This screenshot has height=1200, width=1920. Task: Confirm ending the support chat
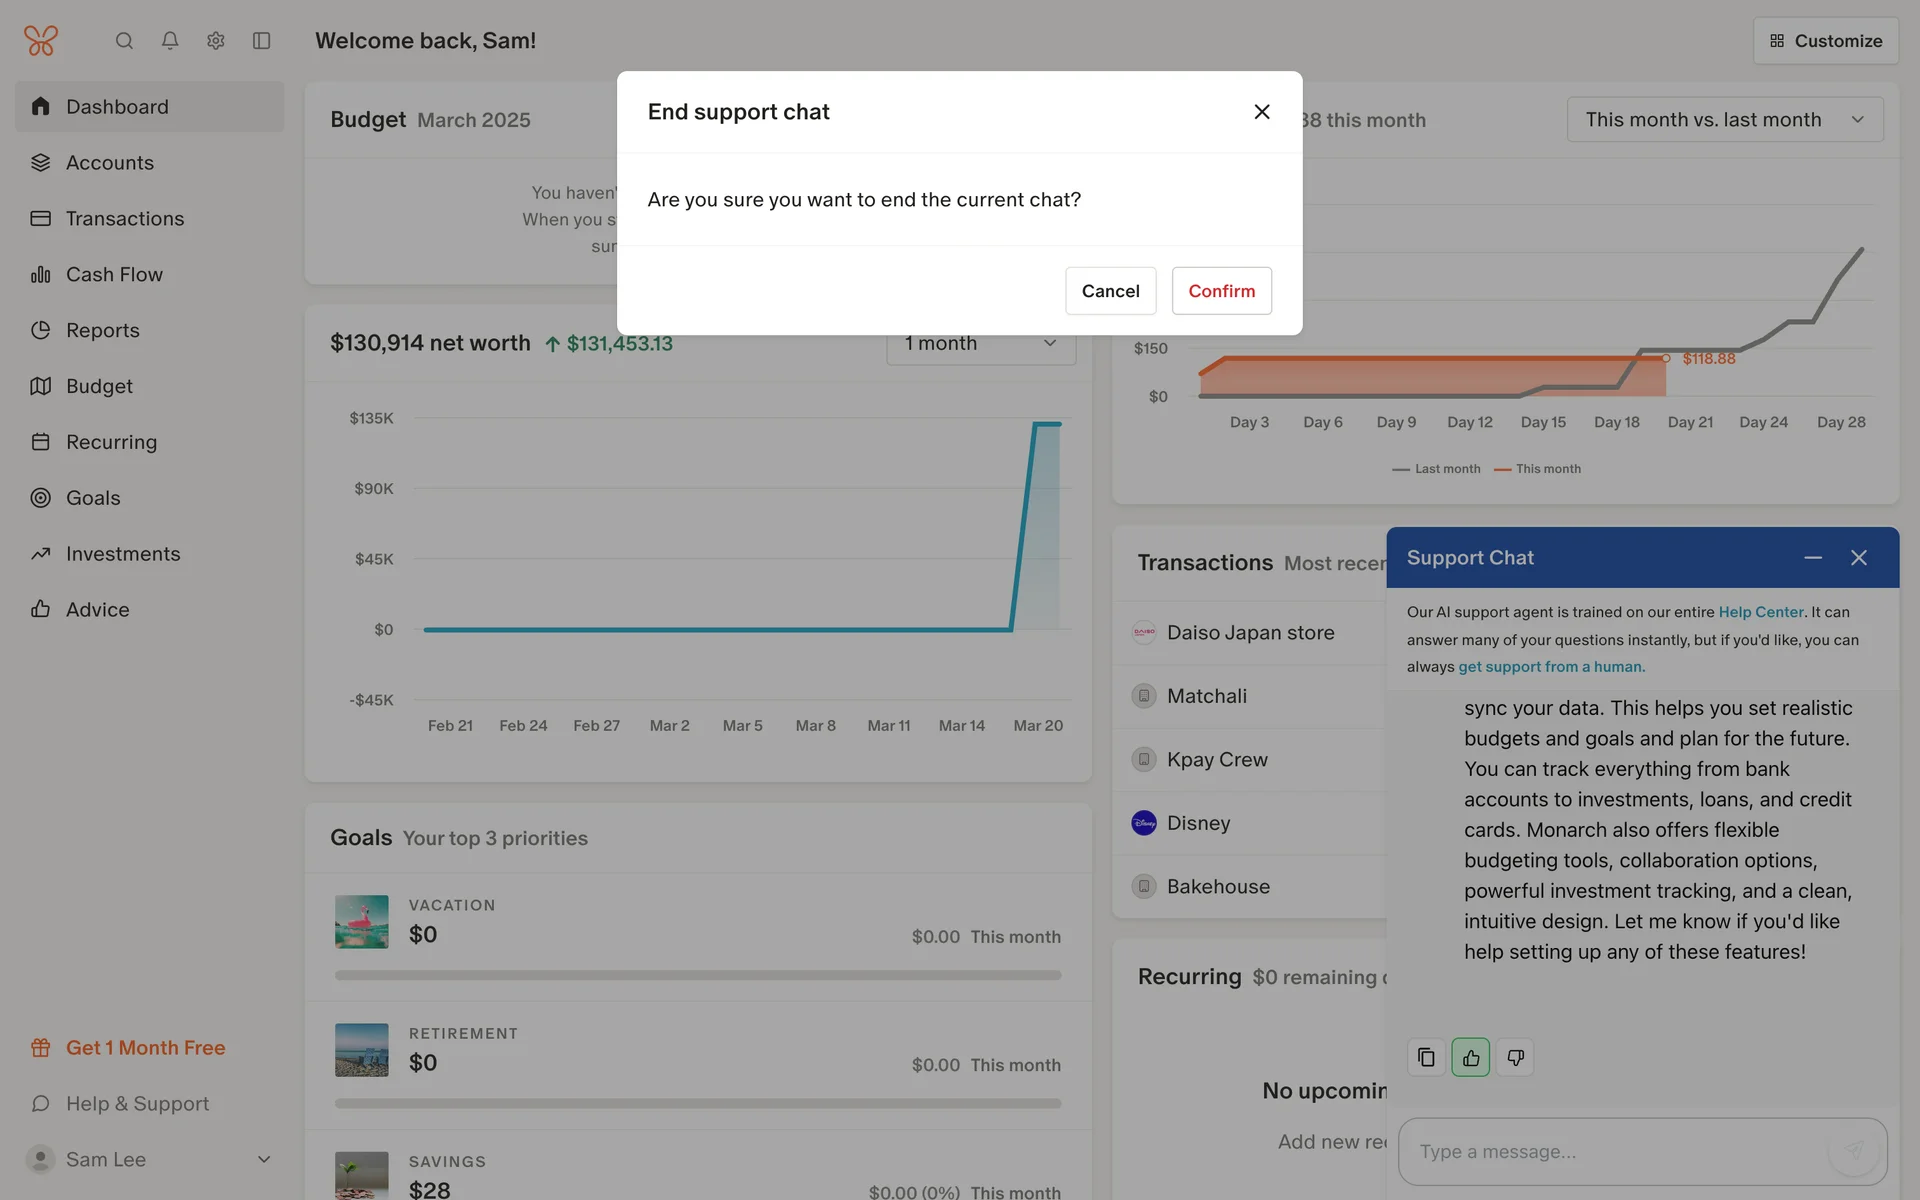click(x=1221, y=291)
